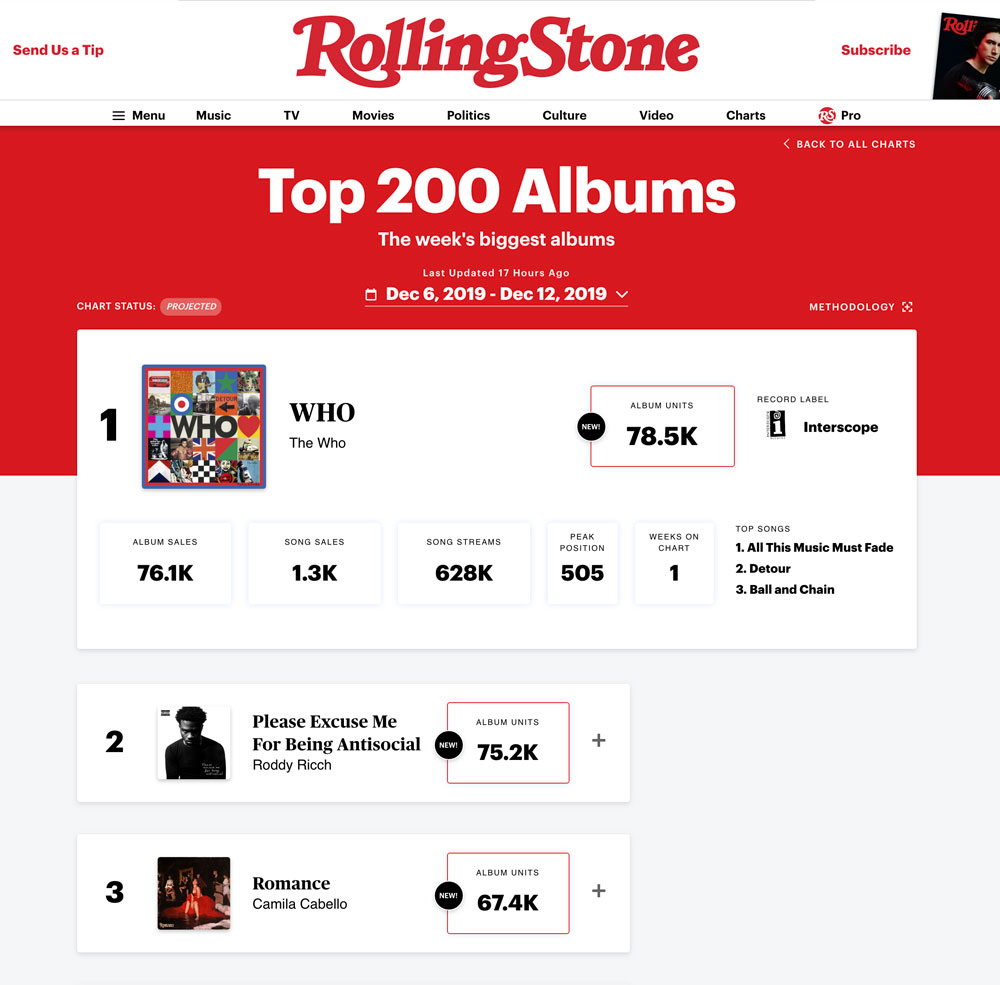Click the Subscribe link
Image resolution: width=1000 pixels, height=985 pixels.
pyautogui.click(x=875, y=50)
